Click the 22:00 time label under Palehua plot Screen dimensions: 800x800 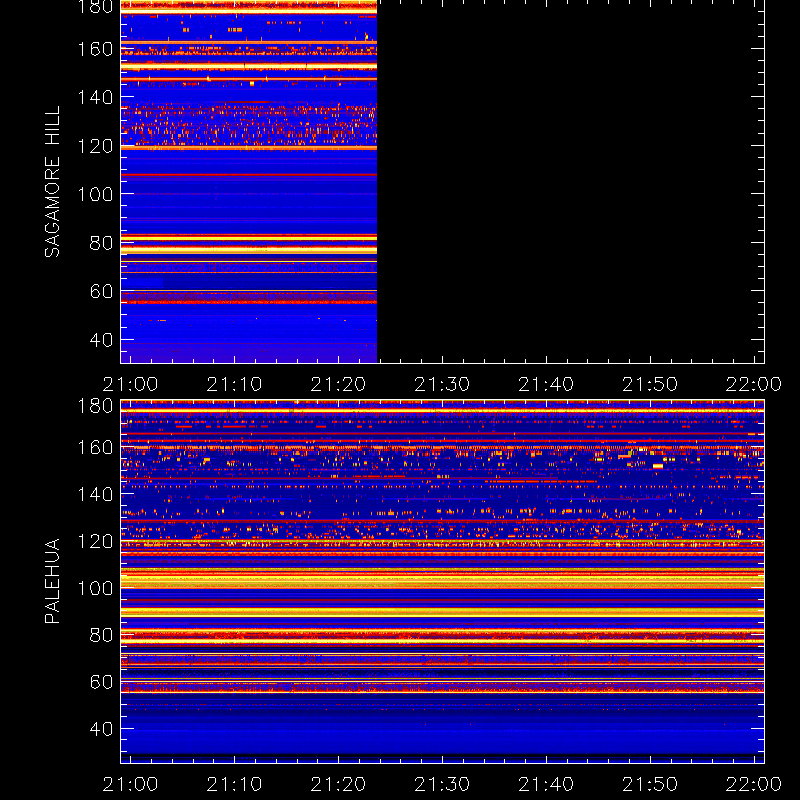coord(754,784)
